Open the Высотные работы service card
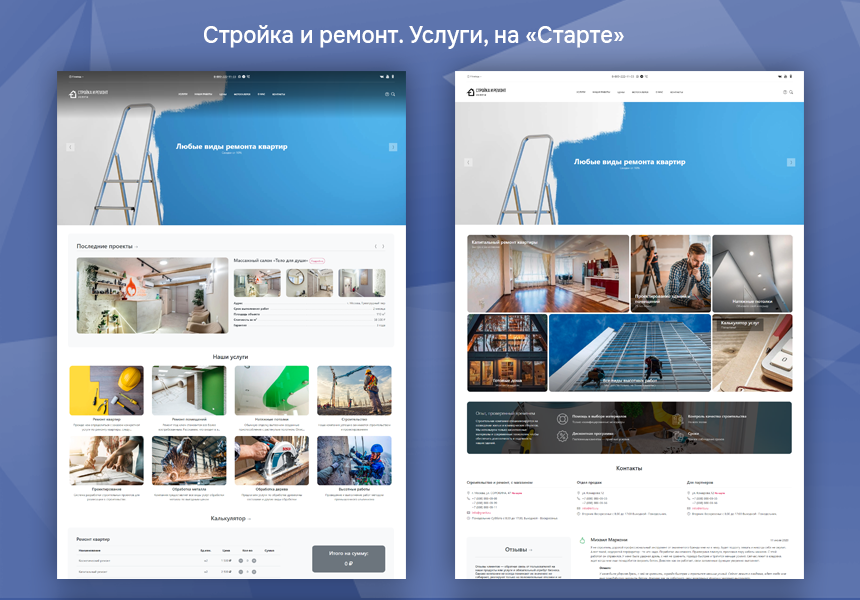The width and height of the screenshot is (860, 600). 354,461
